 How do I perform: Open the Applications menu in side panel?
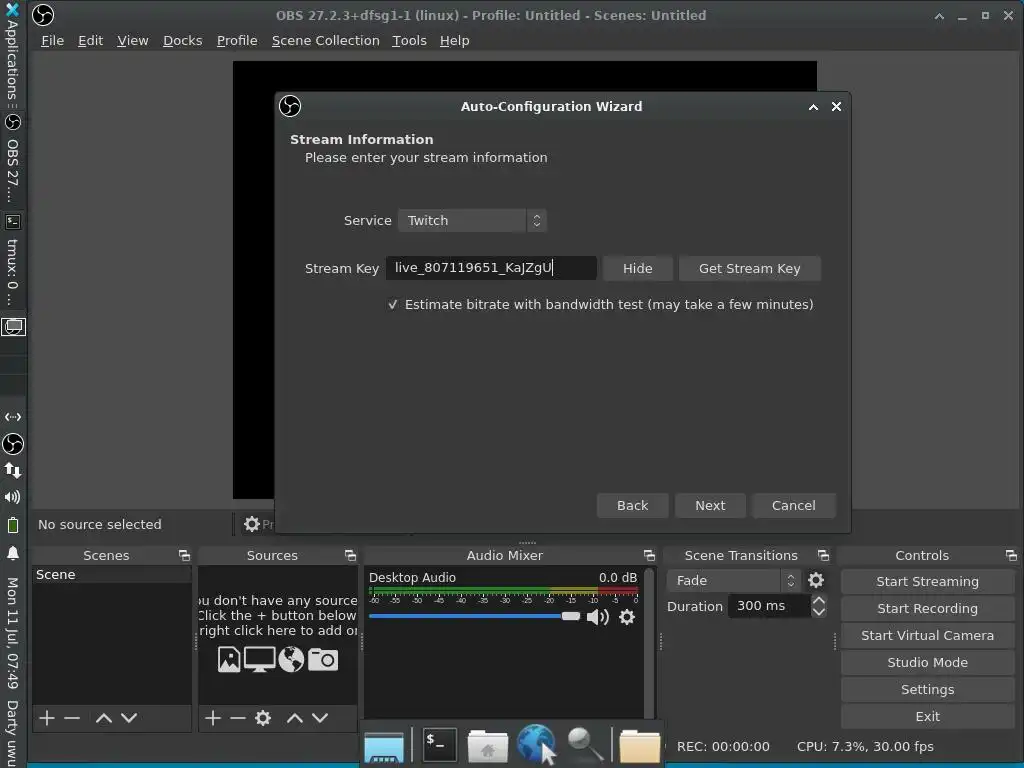click(12, 56)
